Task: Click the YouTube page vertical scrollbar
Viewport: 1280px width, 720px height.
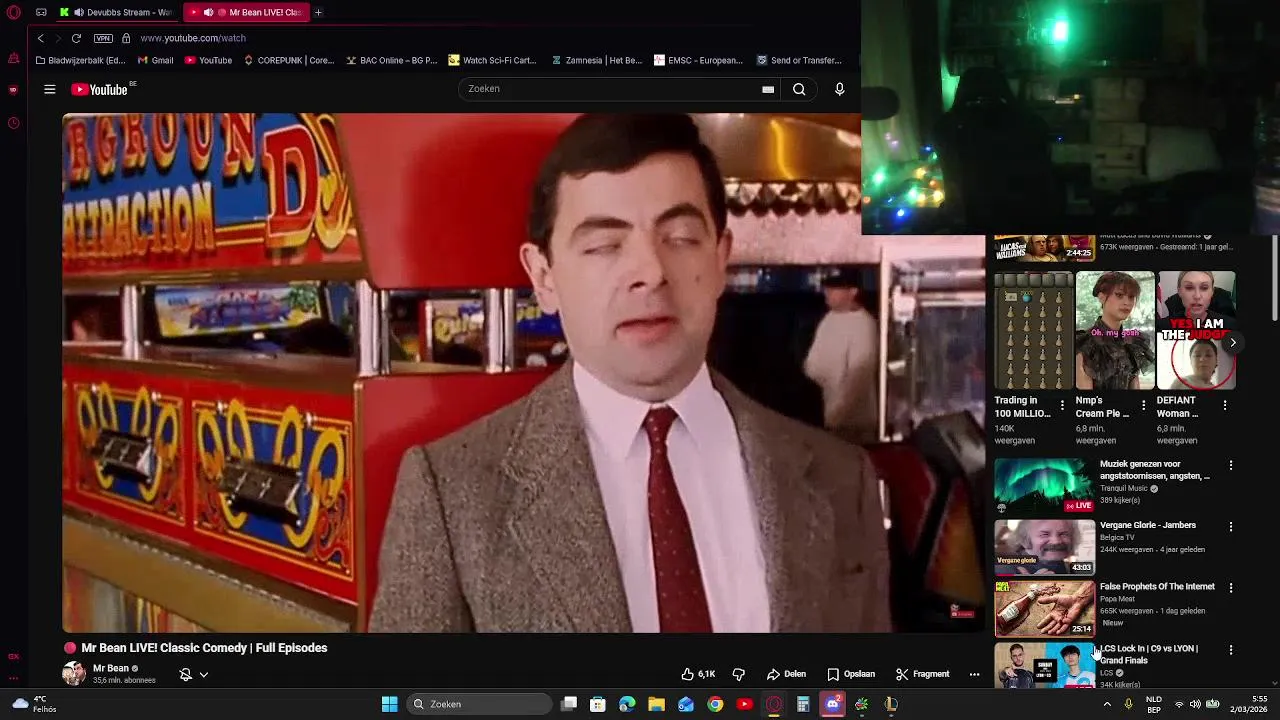Action: [x=1274, y=280]
